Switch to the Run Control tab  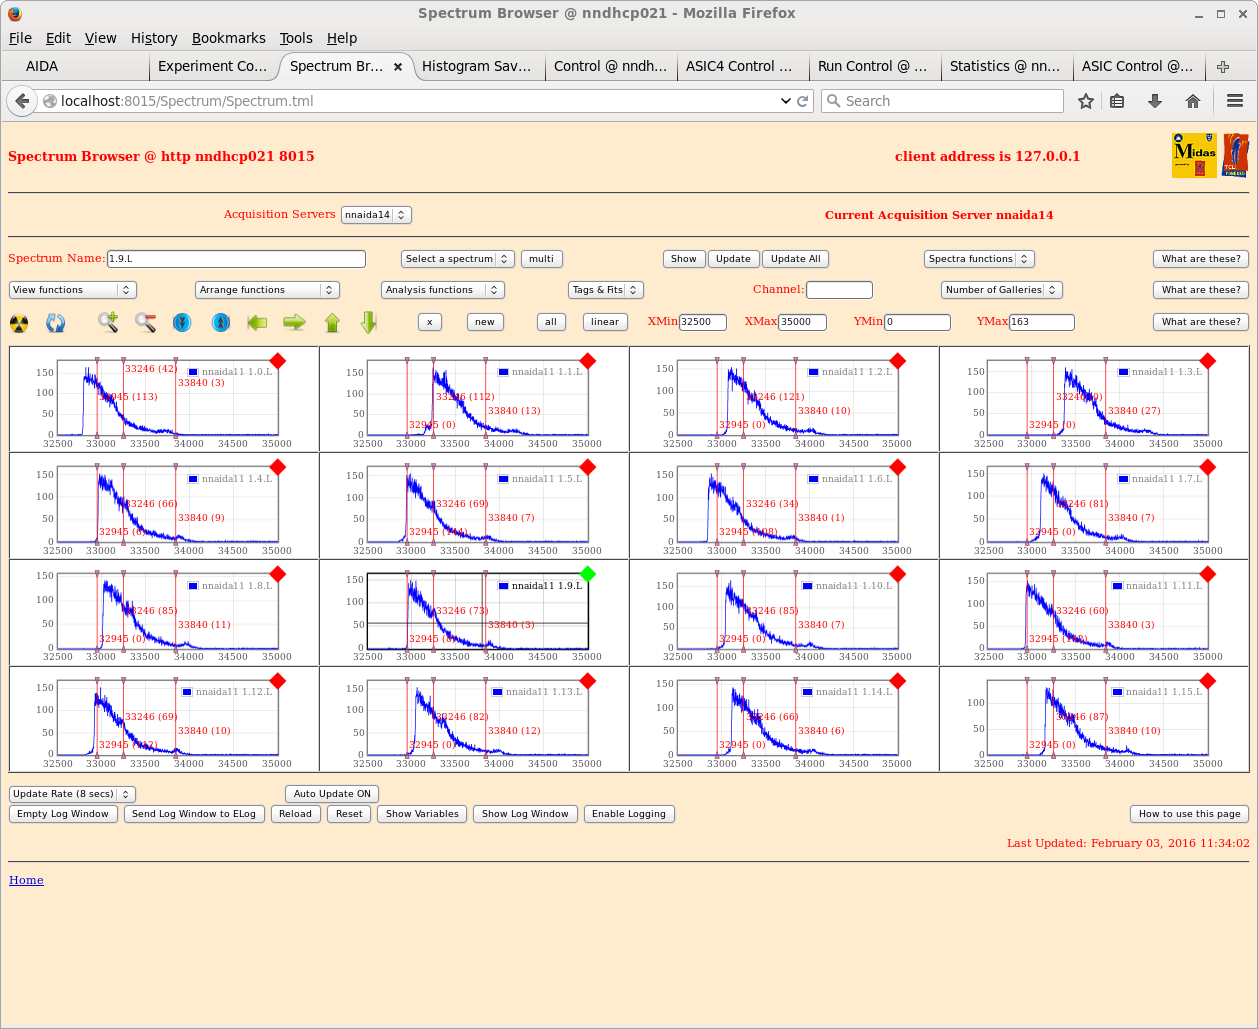[873, 67]
